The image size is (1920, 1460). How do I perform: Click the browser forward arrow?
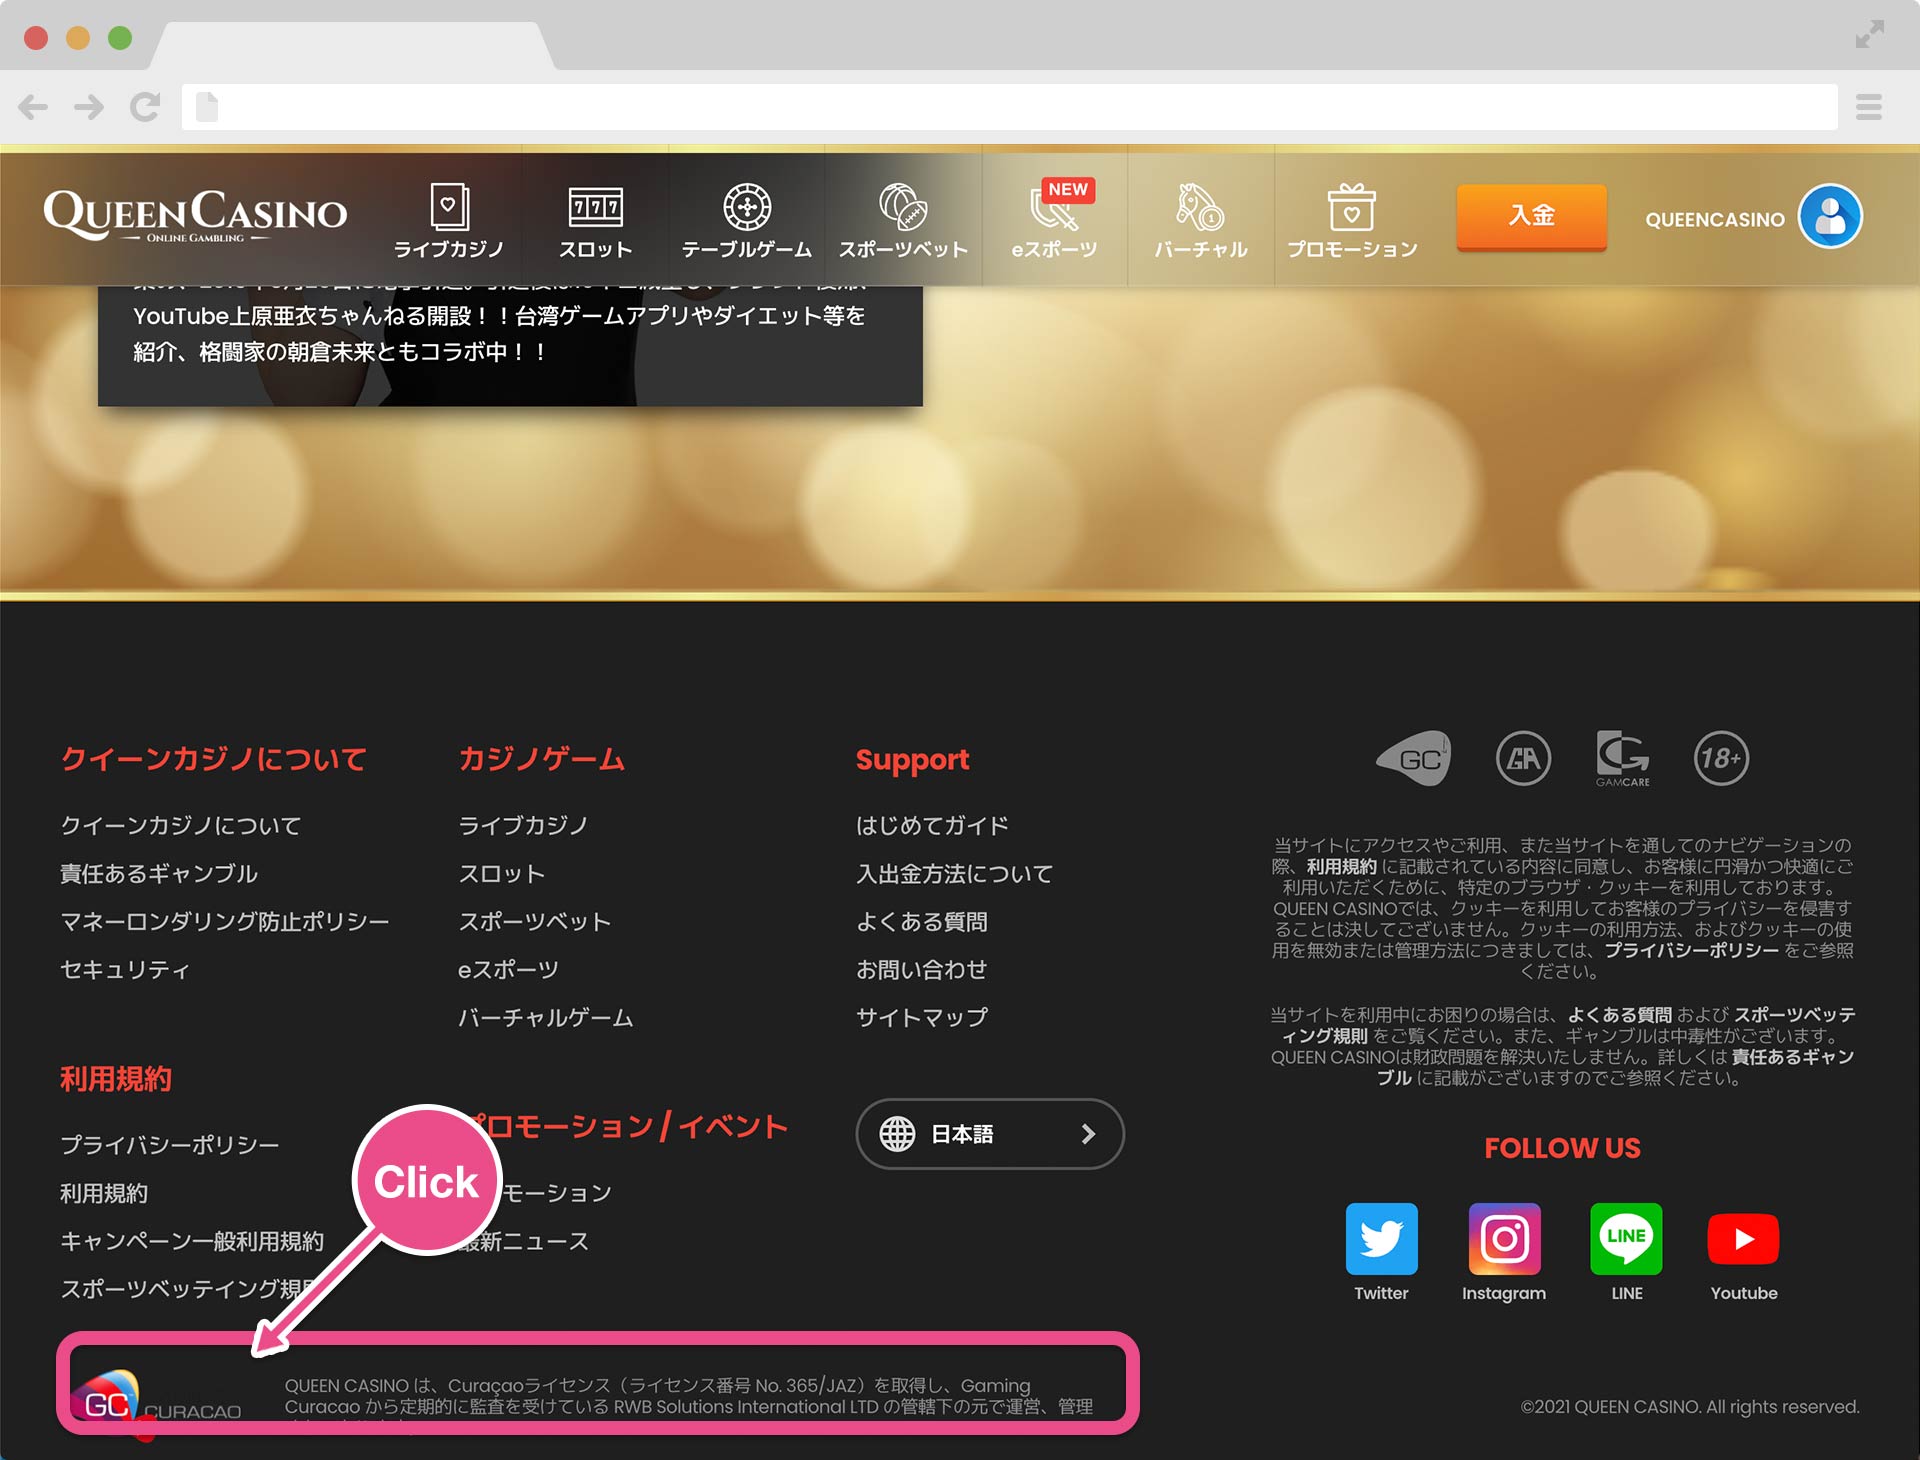[x=89, y=107]
